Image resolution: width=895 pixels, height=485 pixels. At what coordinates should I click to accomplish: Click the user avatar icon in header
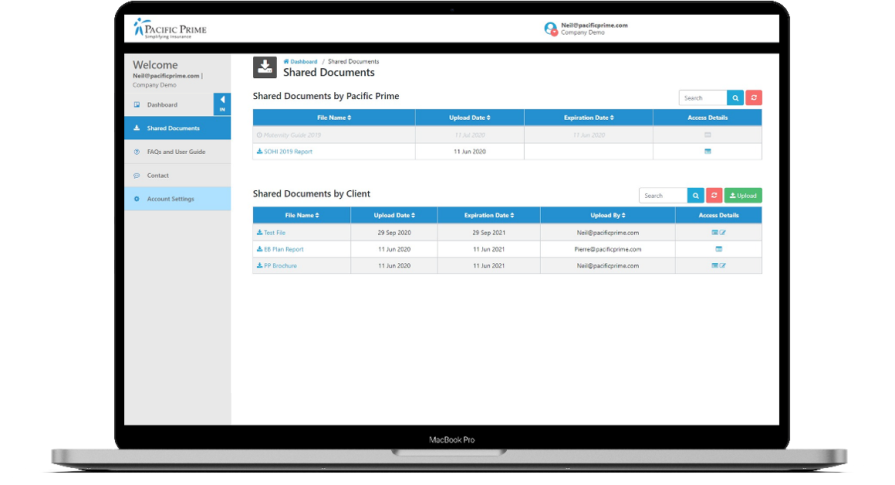tap(550, 29)
